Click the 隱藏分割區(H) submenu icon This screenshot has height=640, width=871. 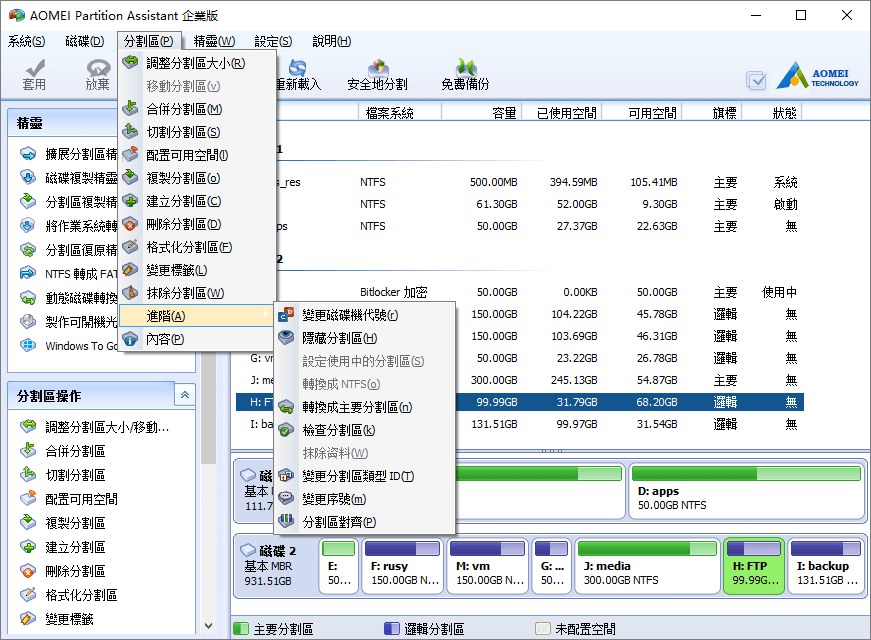pyautogui.click(x=286, y=338)
